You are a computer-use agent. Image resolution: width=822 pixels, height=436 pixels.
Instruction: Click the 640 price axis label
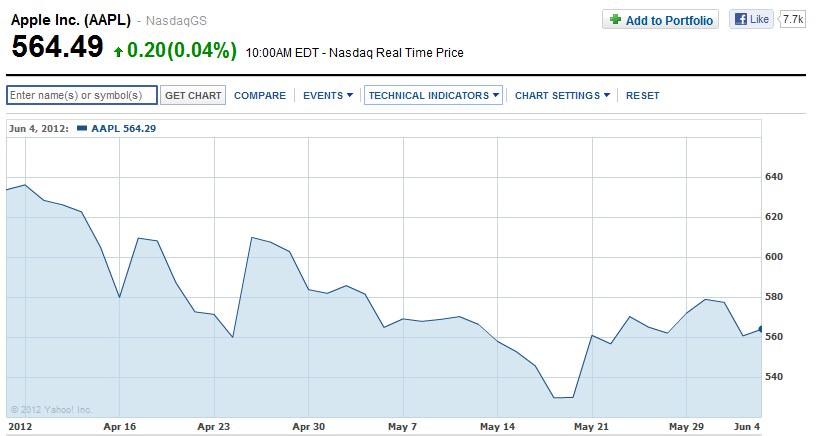coord(774,177)
